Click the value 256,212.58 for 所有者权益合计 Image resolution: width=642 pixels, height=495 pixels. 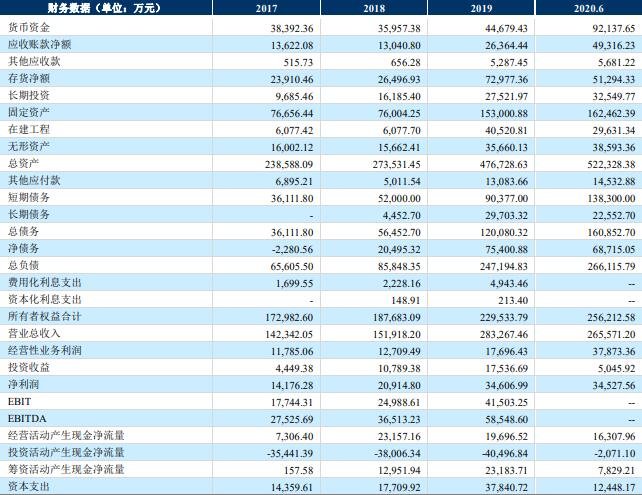(611, 318)
